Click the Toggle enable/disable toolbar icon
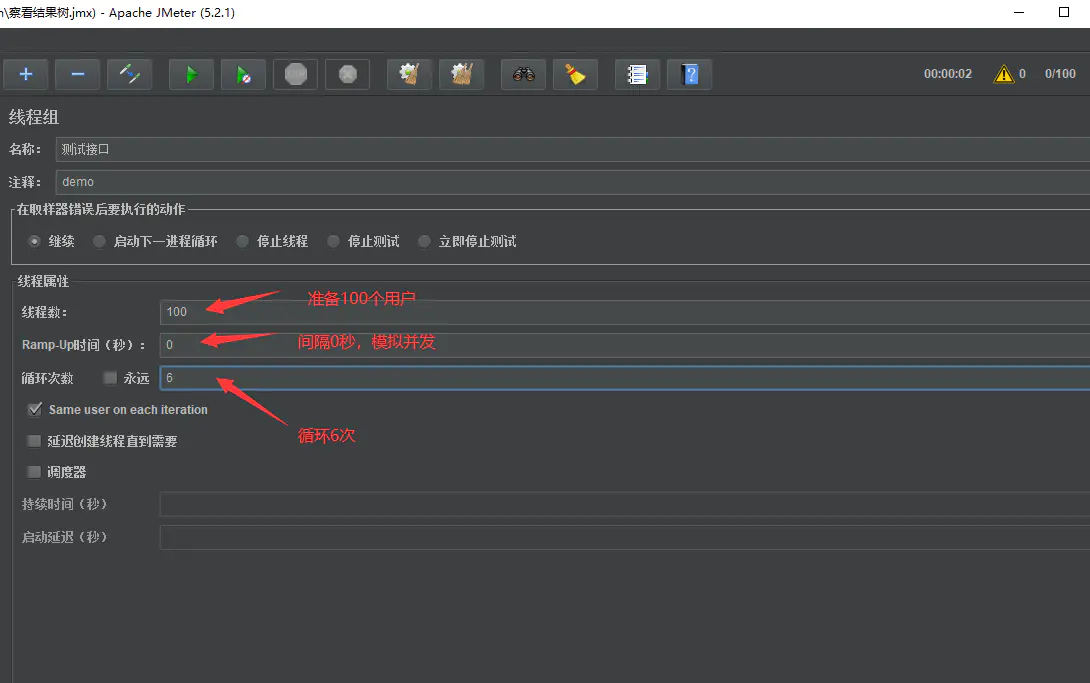The height and width of the screenshot is (683, 1090). coord(130,74)
